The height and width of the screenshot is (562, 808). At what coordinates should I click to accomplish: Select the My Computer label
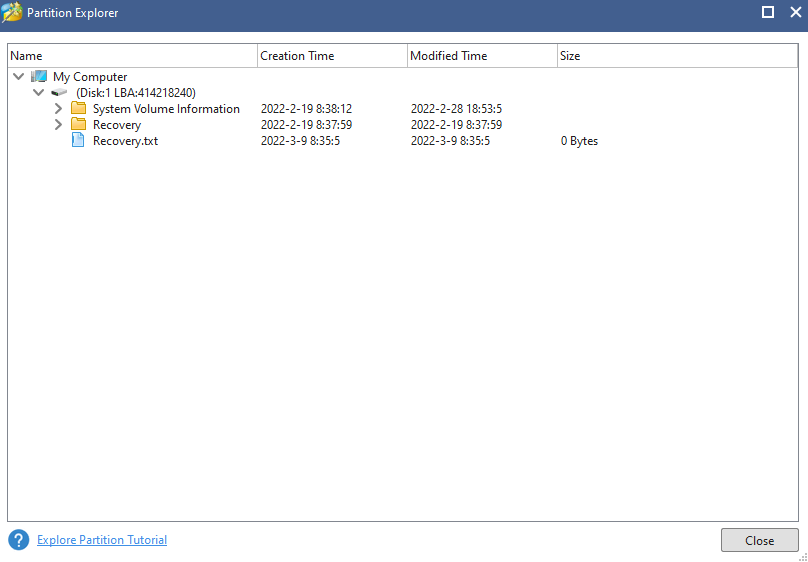(x=90, y=77)
